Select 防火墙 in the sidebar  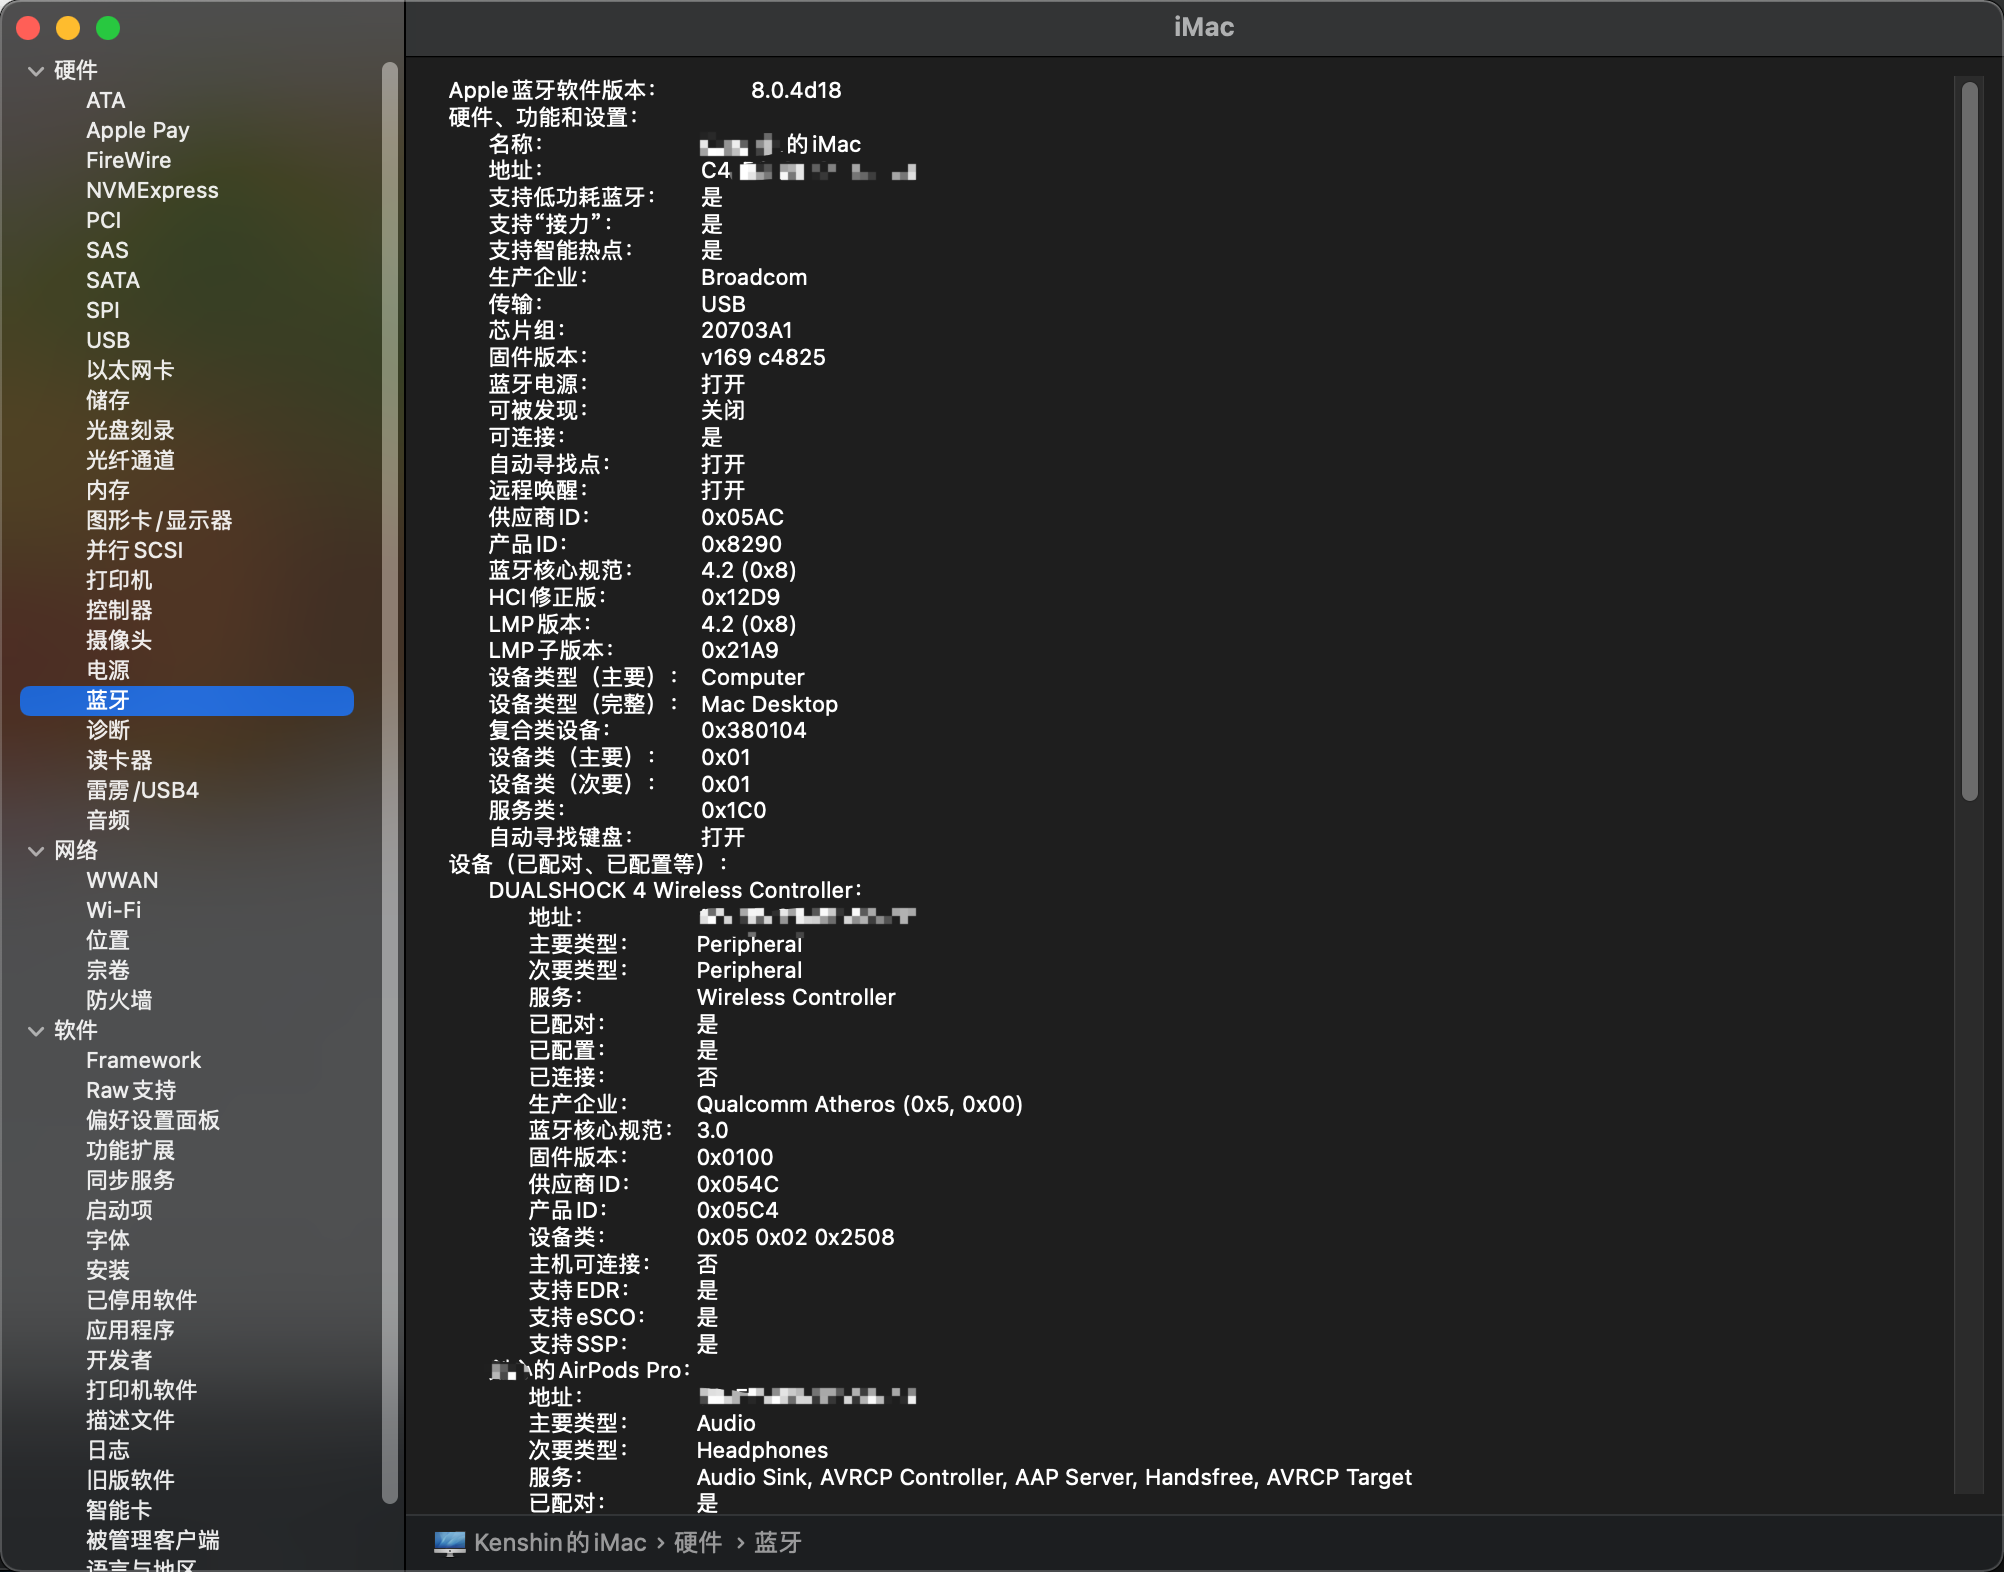pyautogui.click(x=119, y=1000)
